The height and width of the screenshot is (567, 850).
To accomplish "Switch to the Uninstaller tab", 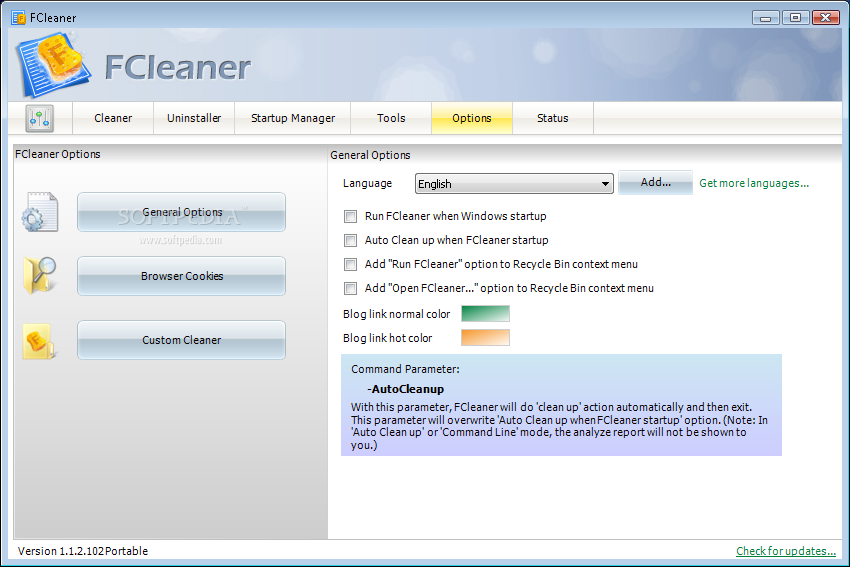I will coord(194,118).
